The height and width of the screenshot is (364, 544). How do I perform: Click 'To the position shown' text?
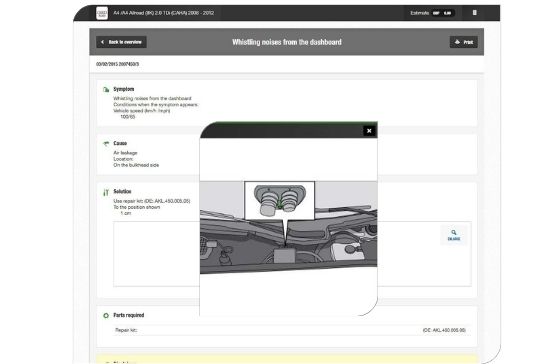137,207
